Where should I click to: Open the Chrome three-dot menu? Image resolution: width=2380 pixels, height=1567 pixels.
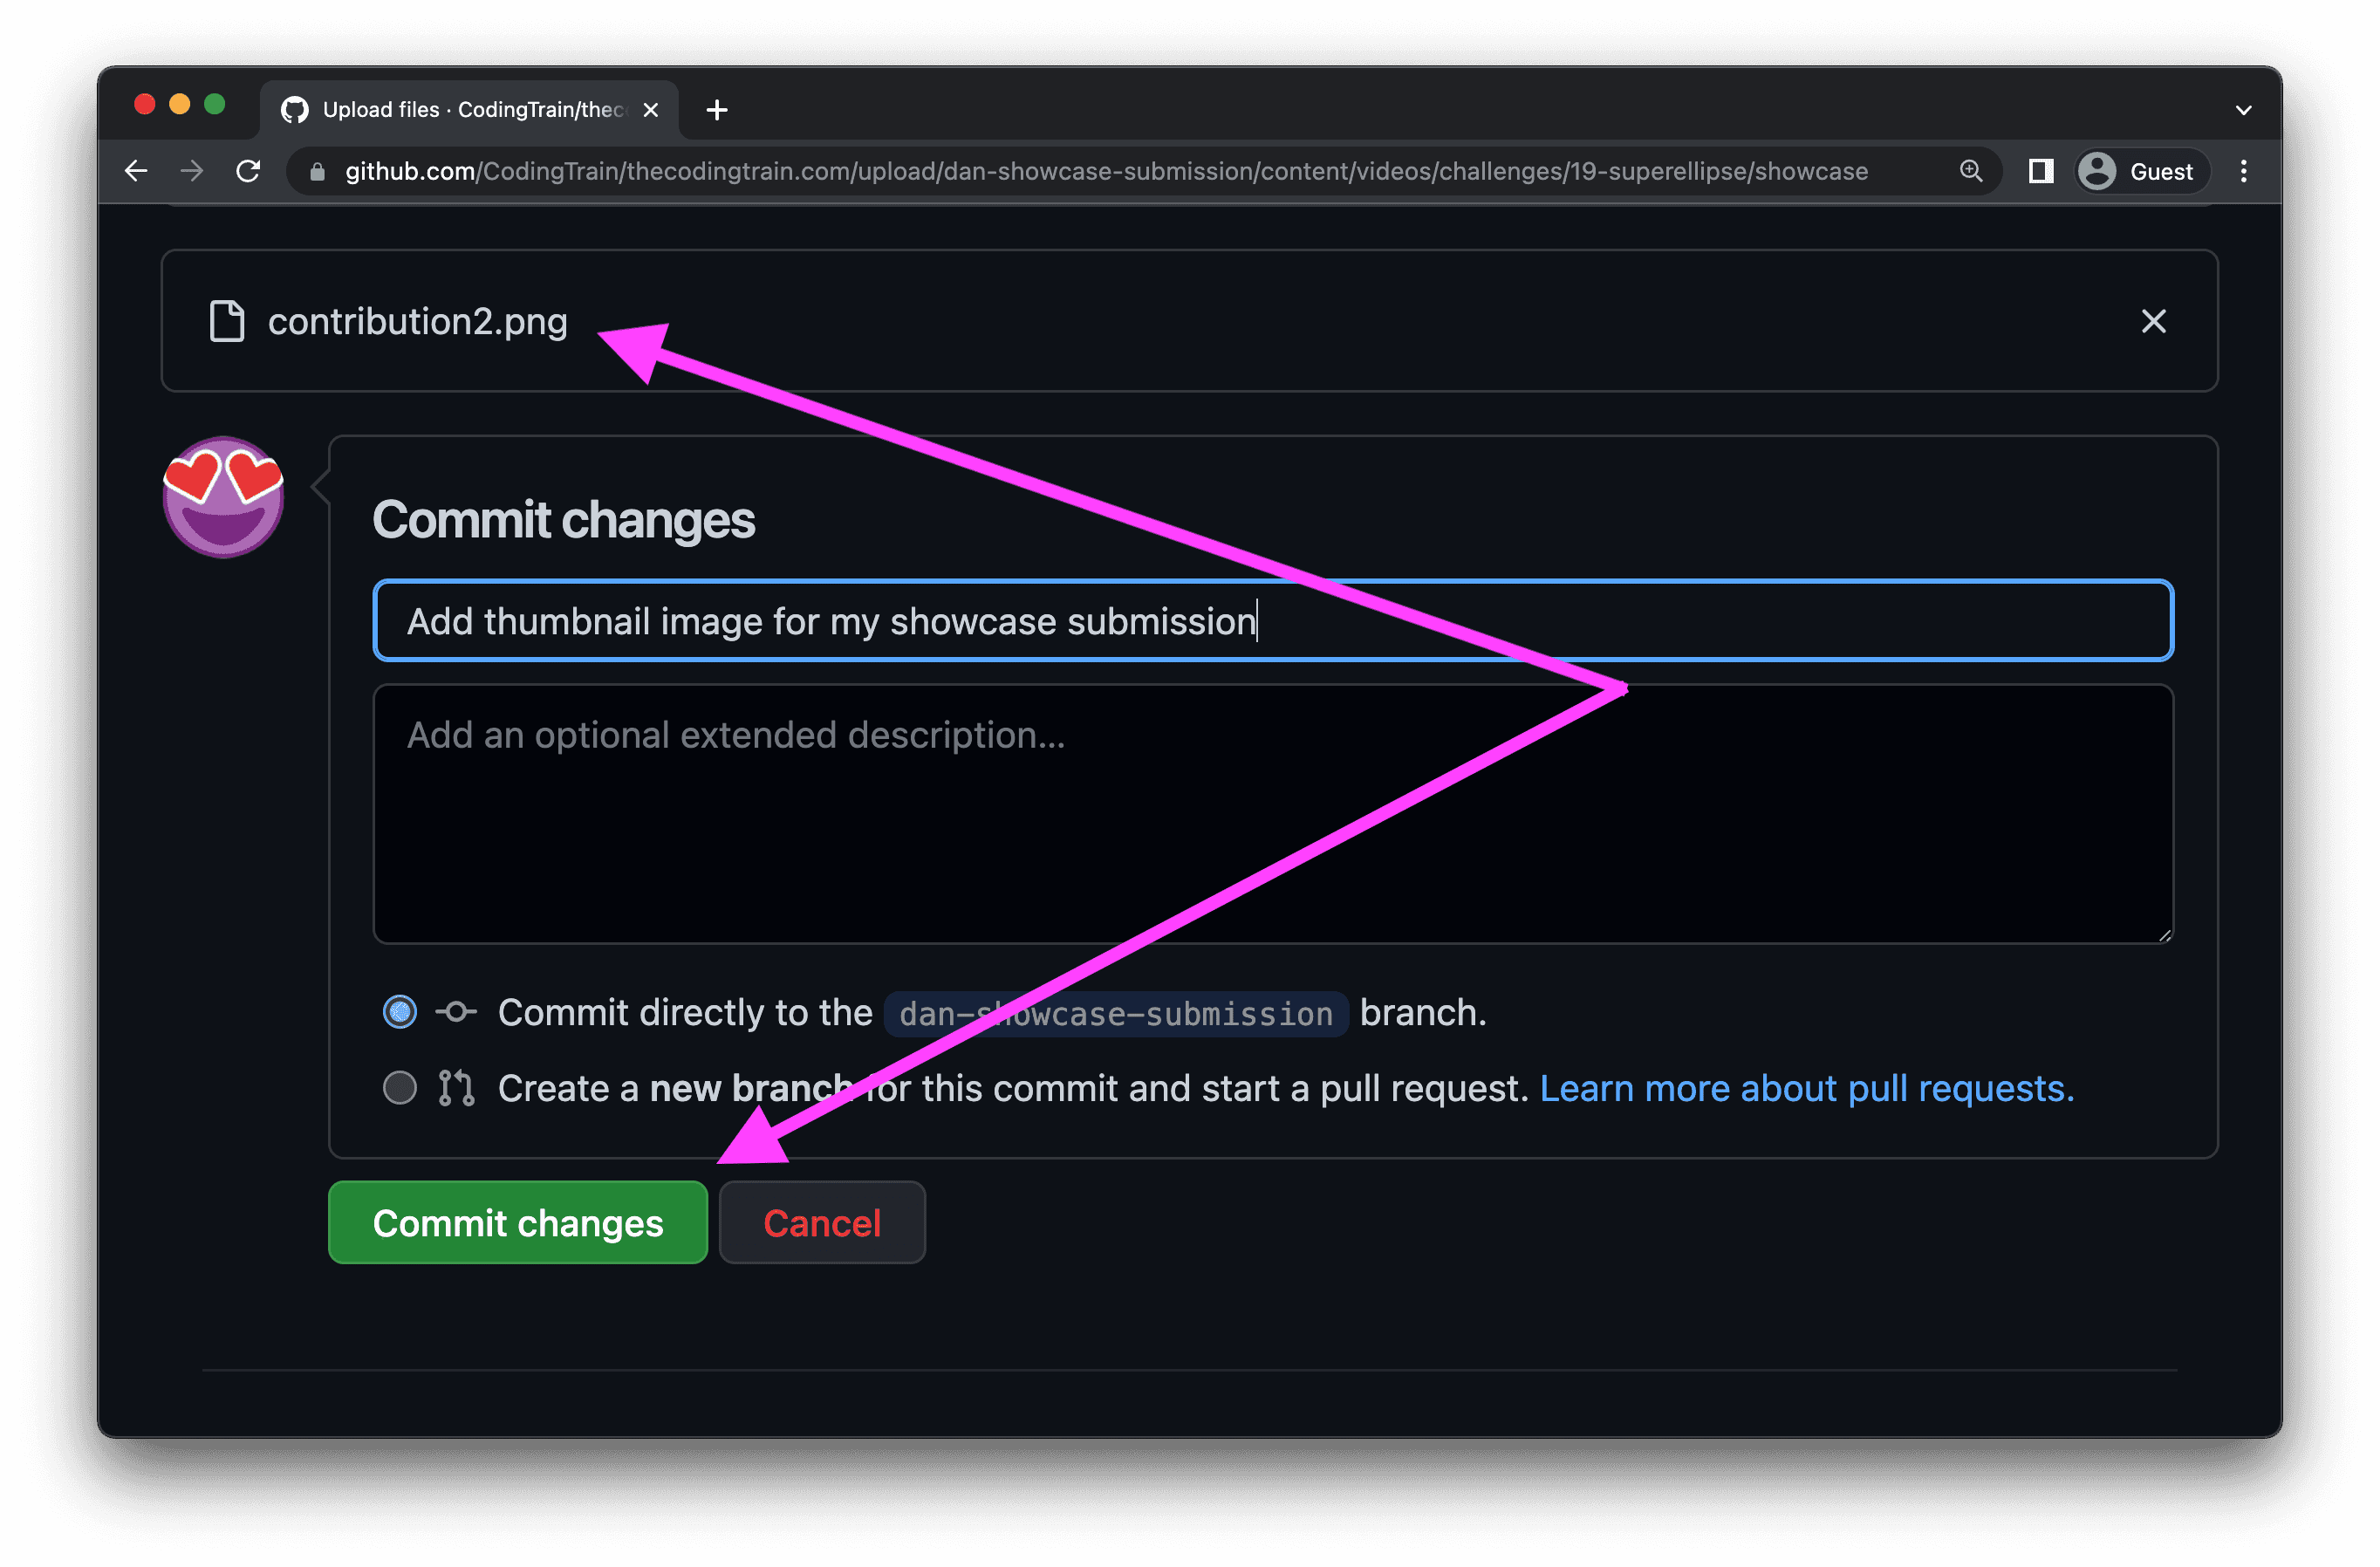coord(2243,171)
